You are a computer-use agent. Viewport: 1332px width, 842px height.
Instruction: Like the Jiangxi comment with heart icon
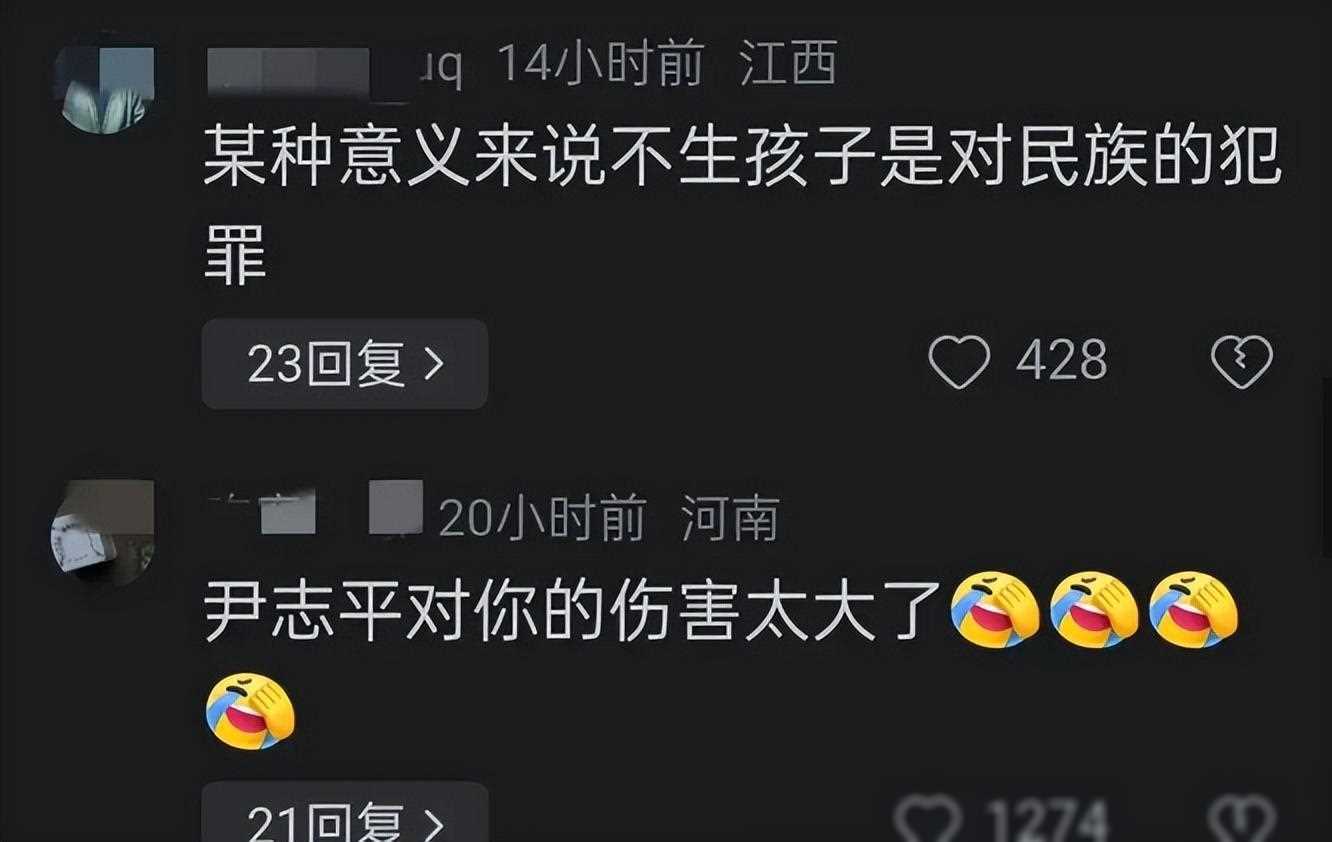tap(959, 361)
